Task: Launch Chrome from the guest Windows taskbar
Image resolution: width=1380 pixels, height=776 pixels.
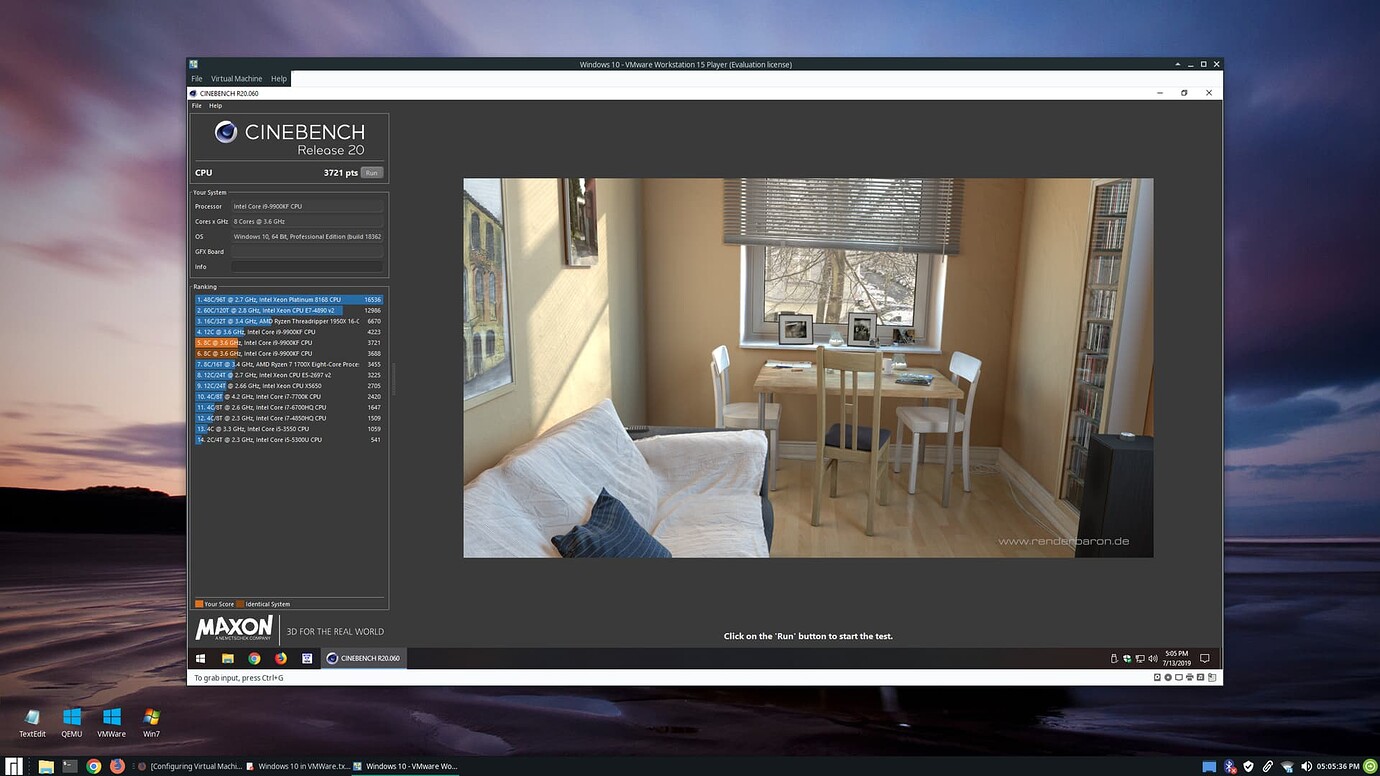Action: [x=255, y=659]
